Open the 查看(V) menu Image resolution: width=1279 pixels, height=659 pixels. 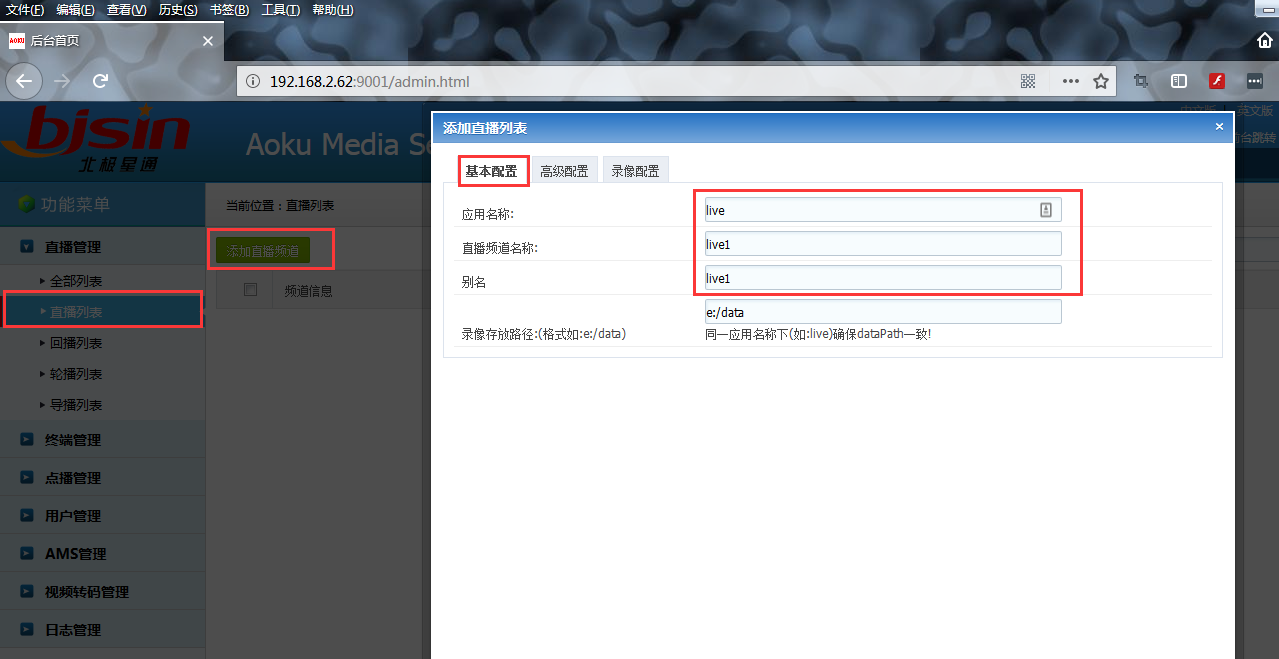click(x=127, y=10)
